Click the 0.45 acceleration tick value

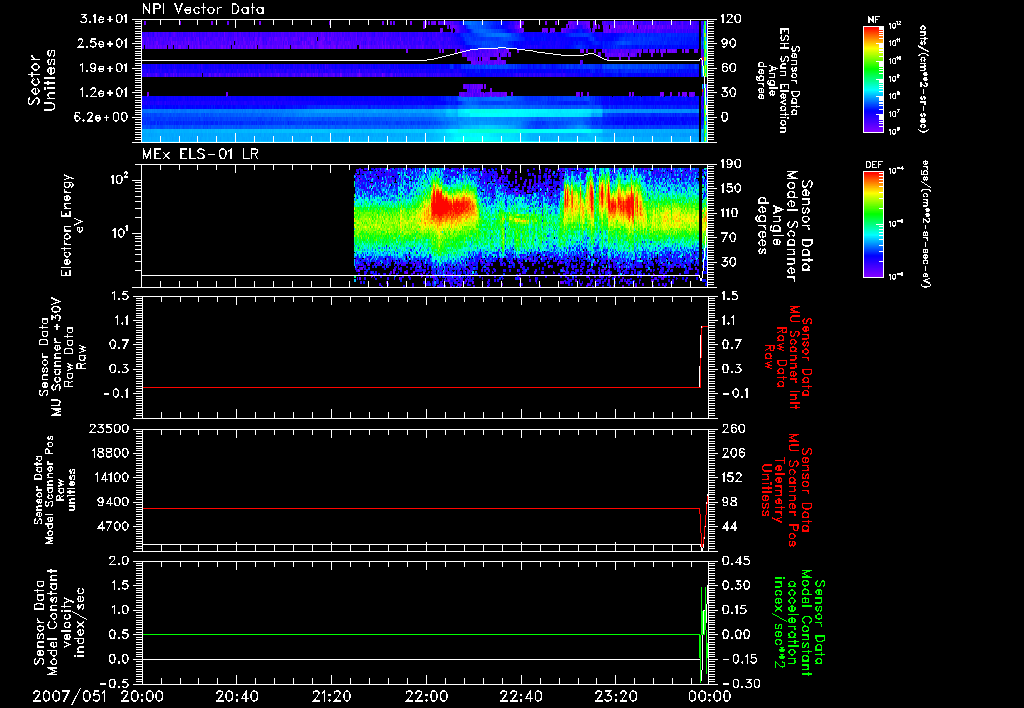[x=737, y=561]
